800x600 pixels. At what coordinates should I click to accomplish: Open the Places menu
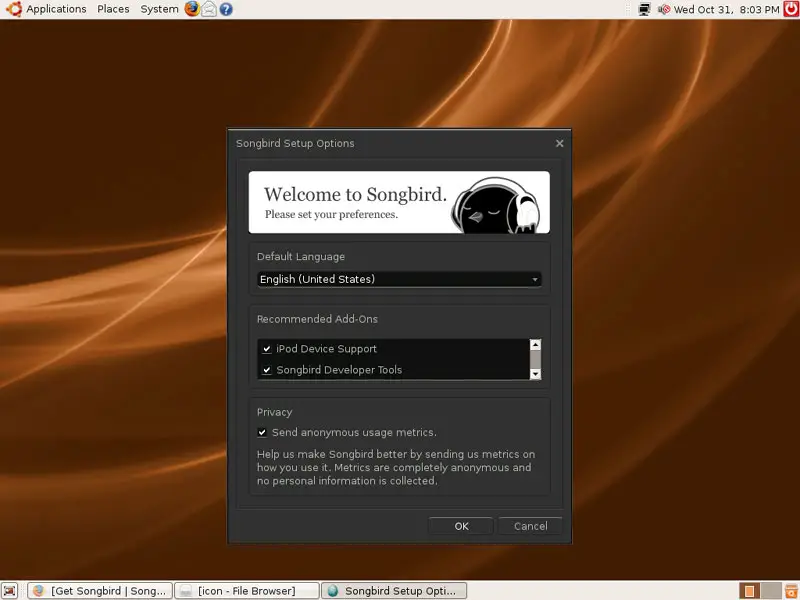tap(113, 9)
